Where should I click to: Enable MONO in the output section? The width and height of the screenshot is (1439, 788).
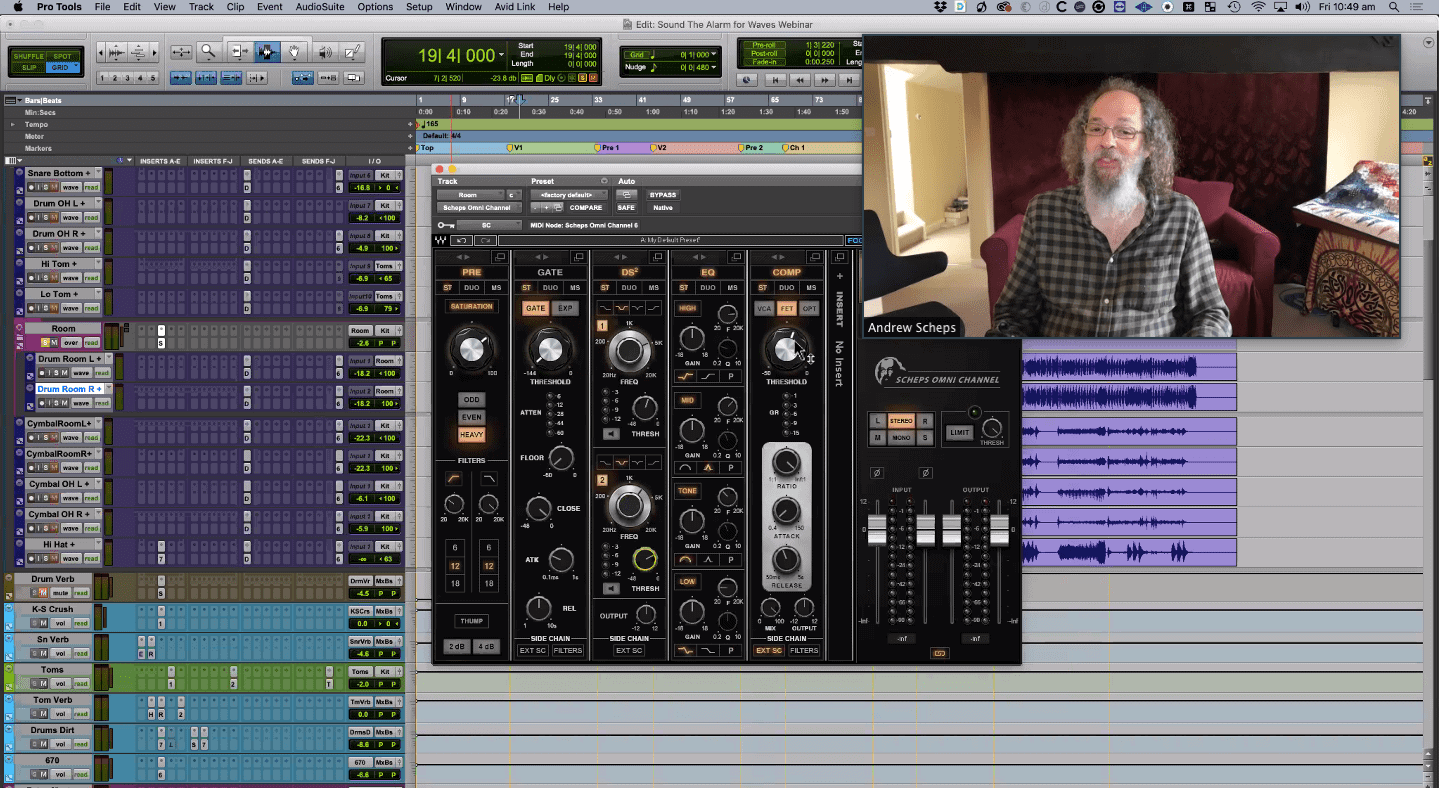coord(900,438)
